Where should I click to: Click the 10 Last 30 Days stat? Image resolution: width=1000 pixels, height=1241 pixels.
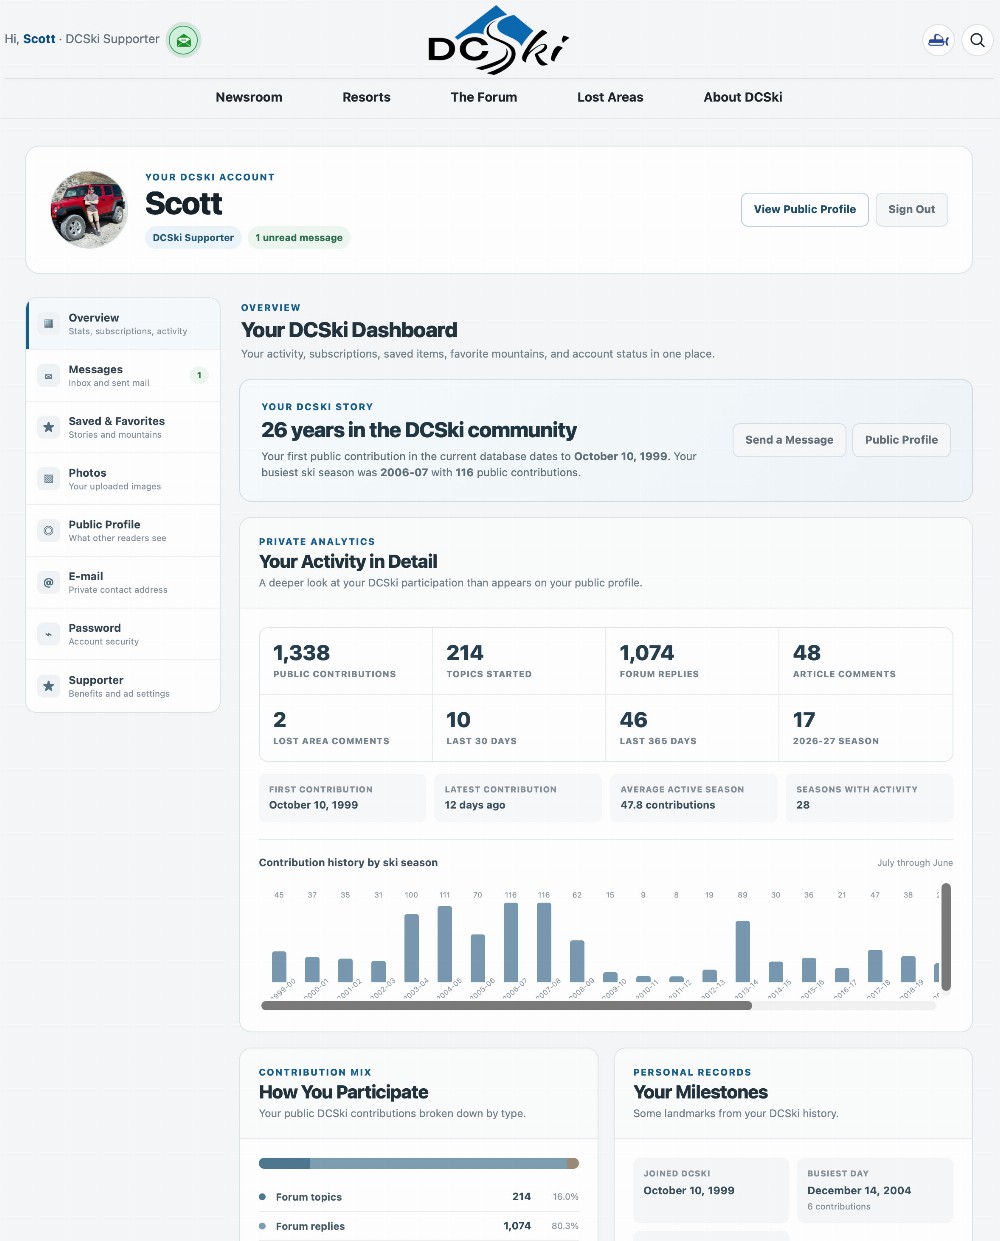click(519, 728)
